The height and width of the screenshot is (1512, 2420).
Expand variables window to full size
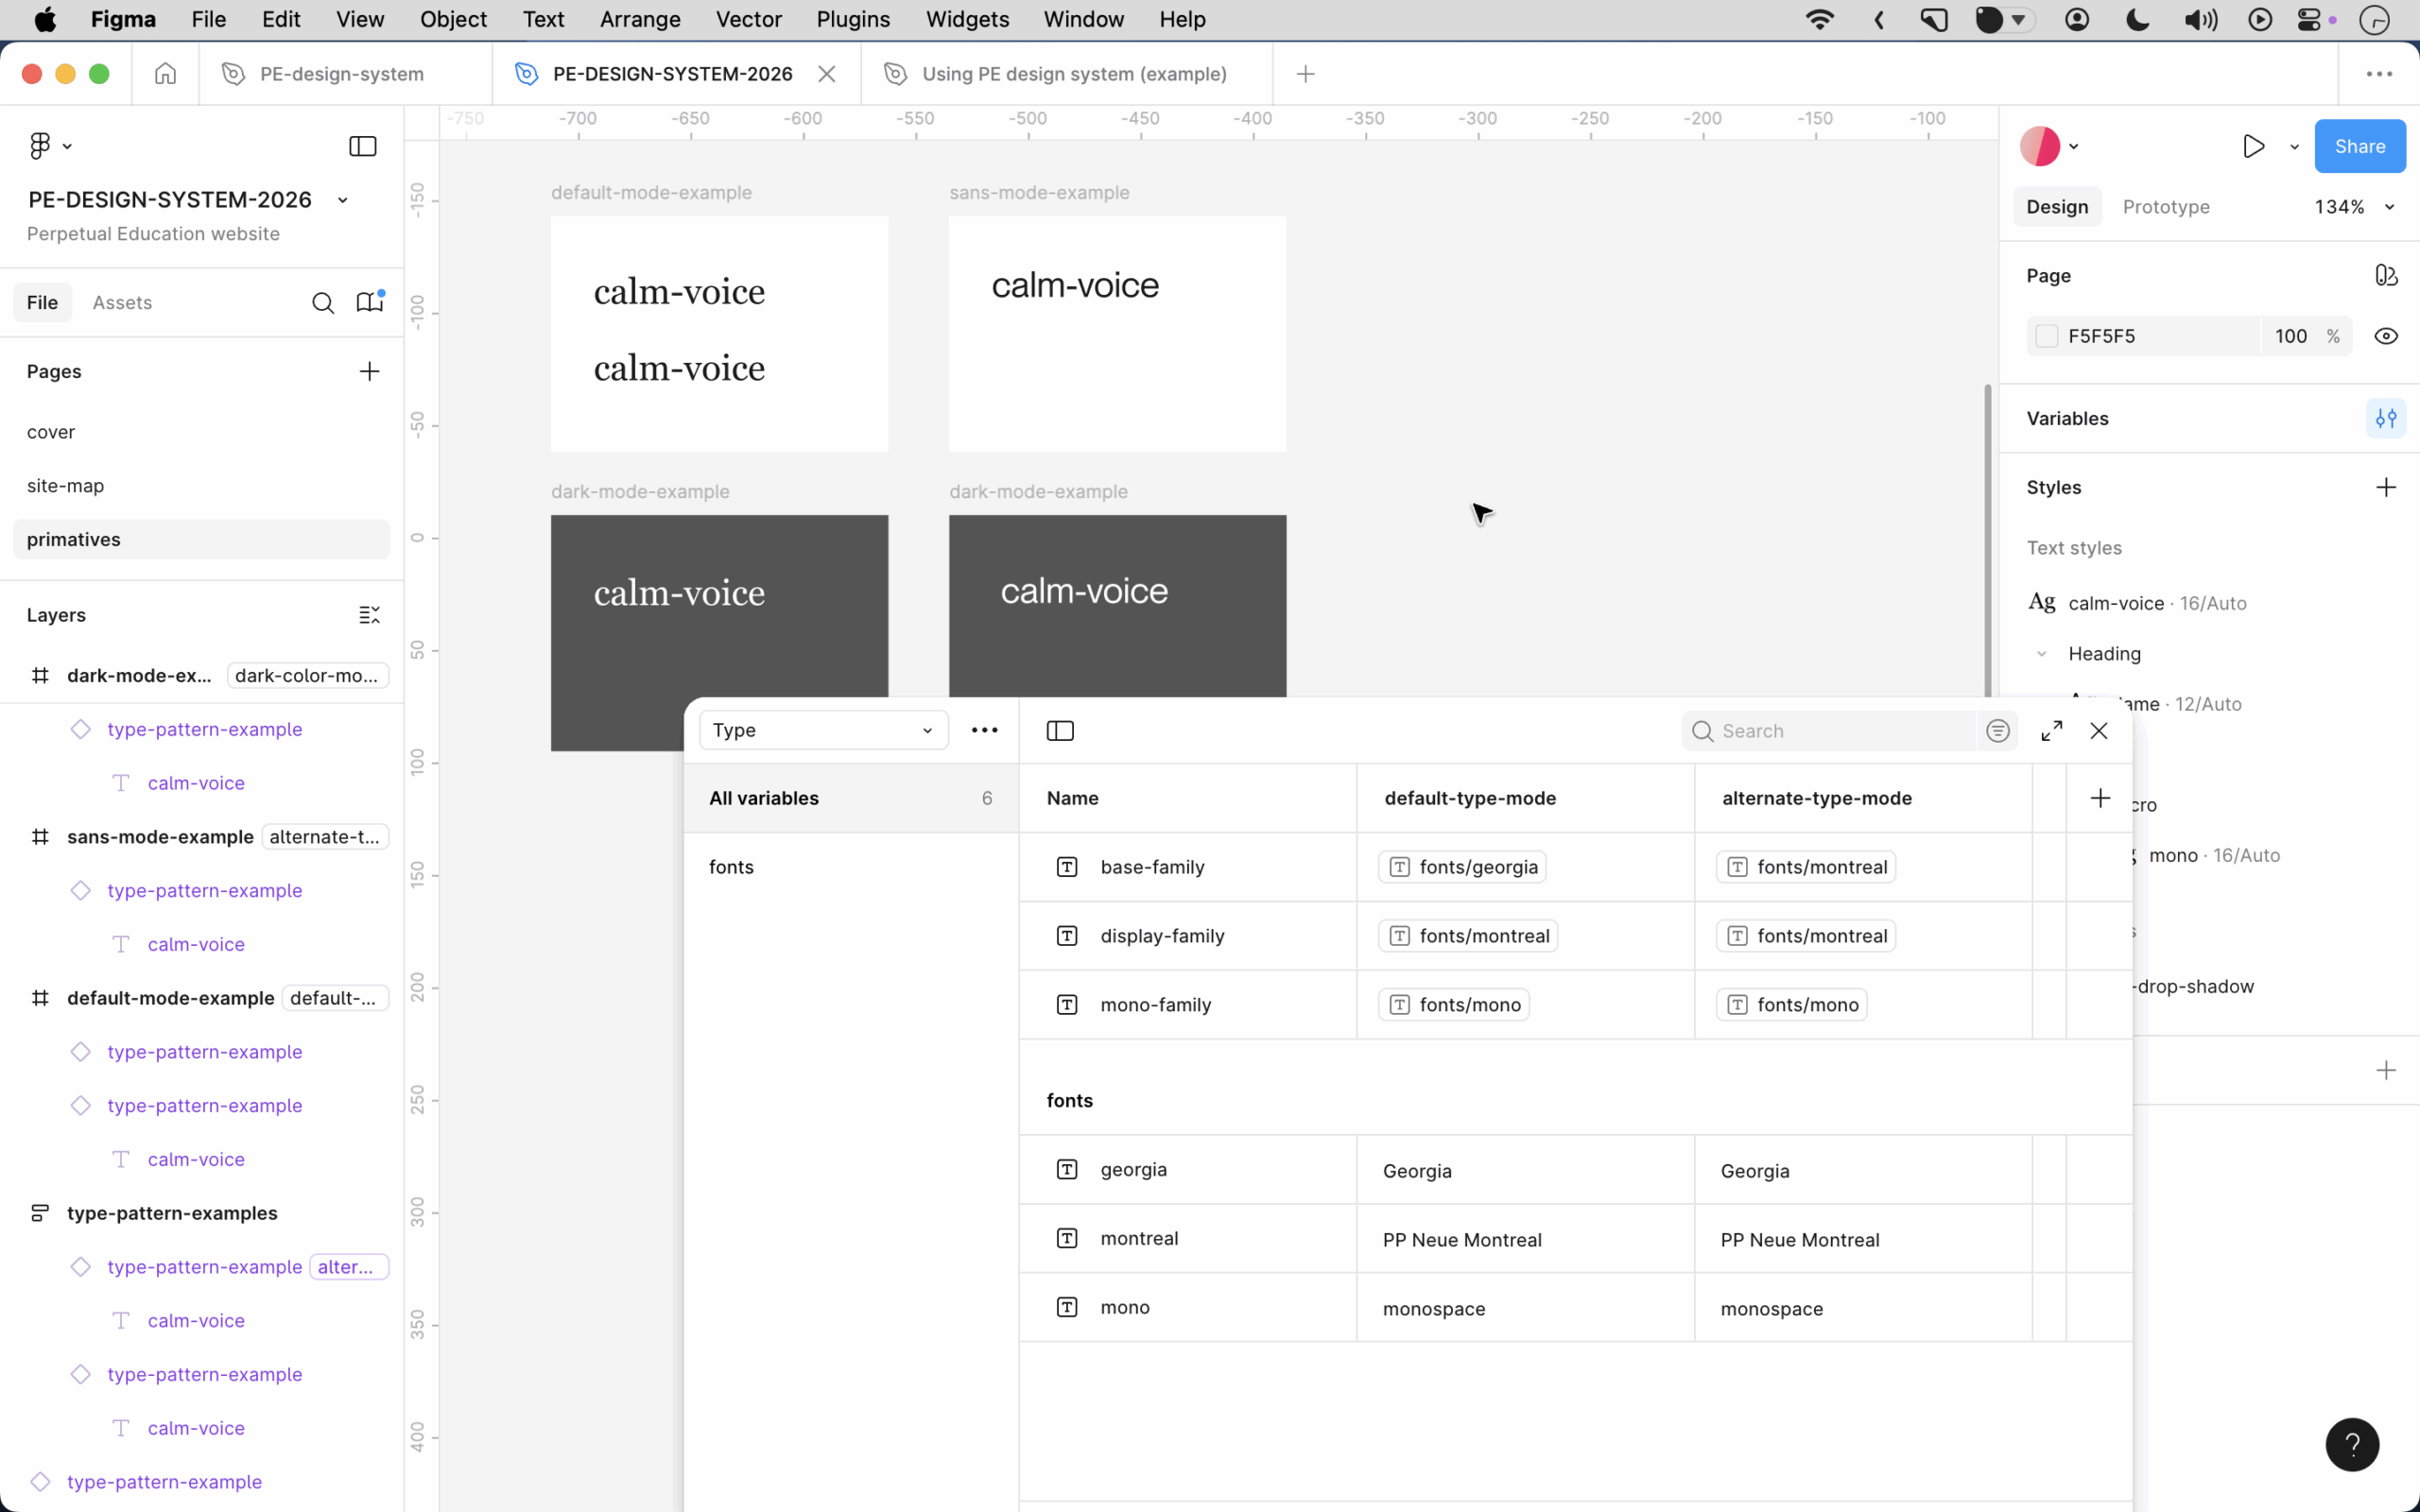coord(2051,731)
